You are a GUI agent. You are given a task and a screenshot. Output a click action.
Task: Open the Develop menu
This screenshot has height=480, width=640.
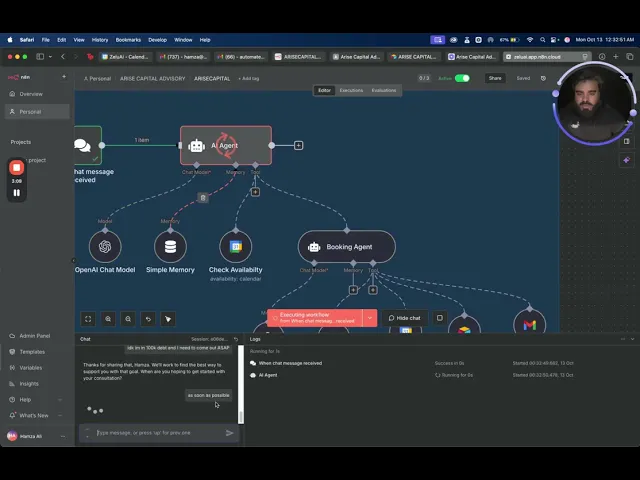tap(158, 40)
